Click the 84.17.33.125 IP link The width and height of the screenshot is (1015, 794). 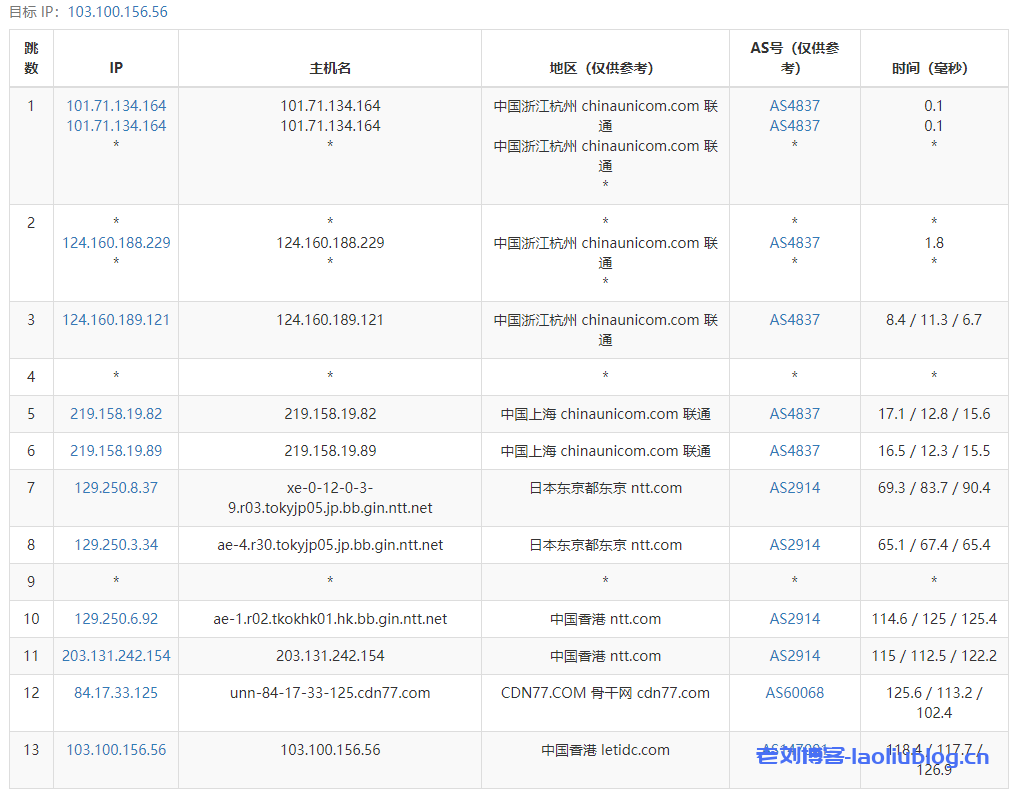point(116,693)
